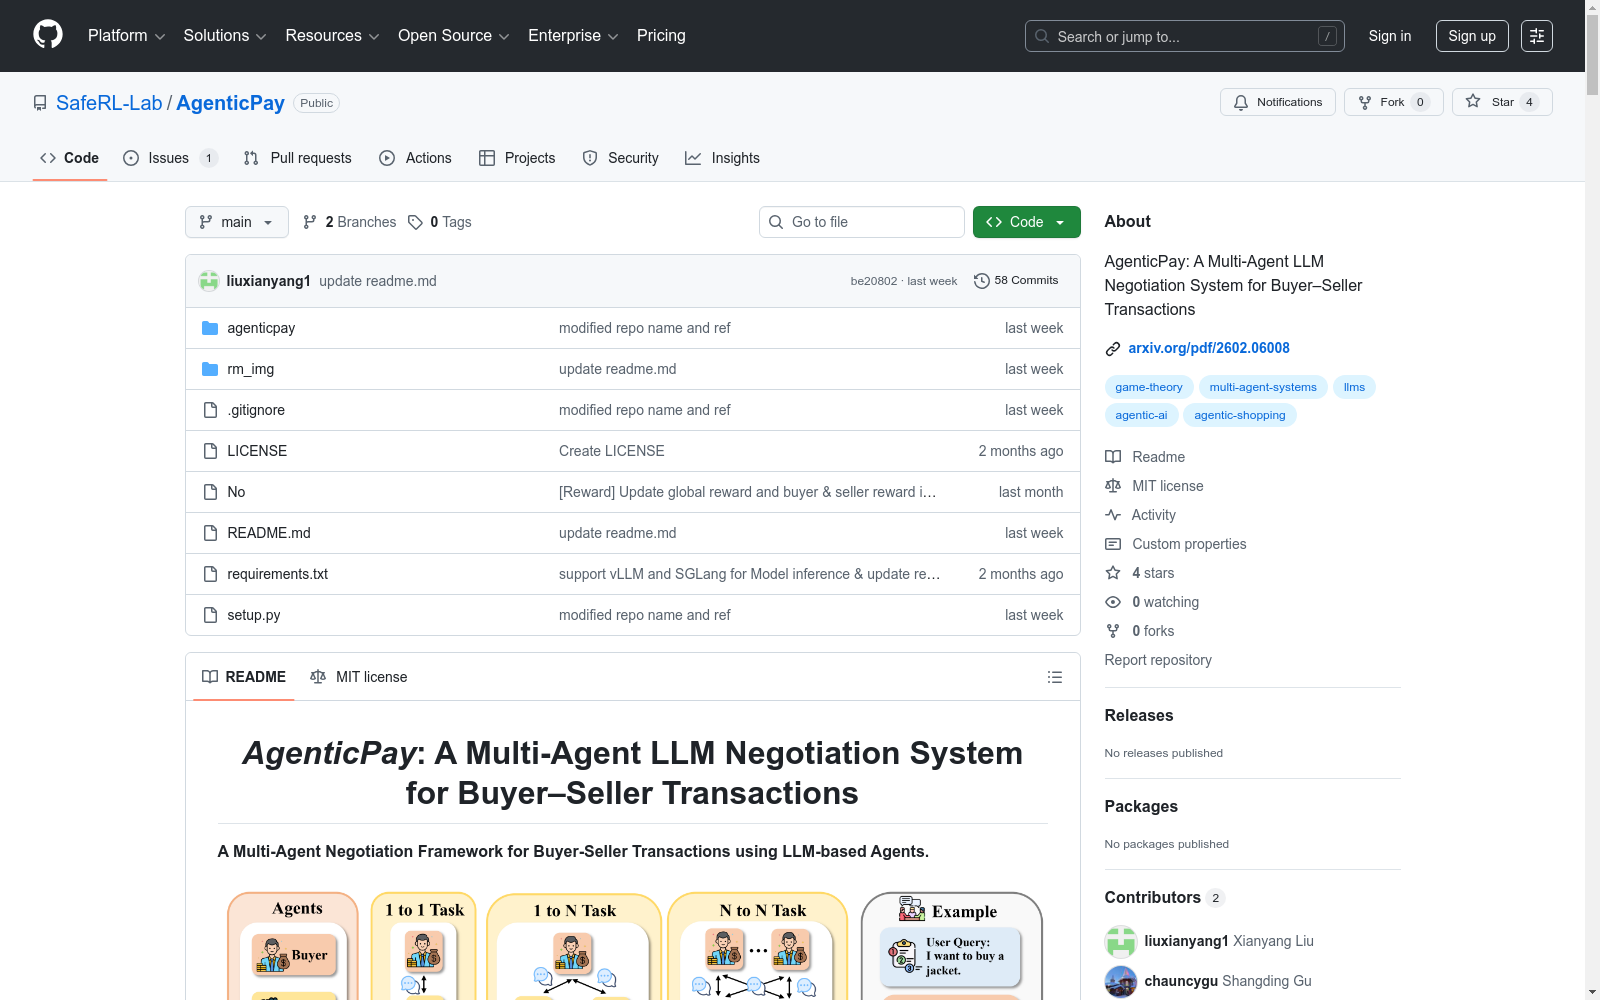This screenshot has width=1600, height=1000.
Task: Click the 0 forks icon in About
Action: [x=1113, y=631]
